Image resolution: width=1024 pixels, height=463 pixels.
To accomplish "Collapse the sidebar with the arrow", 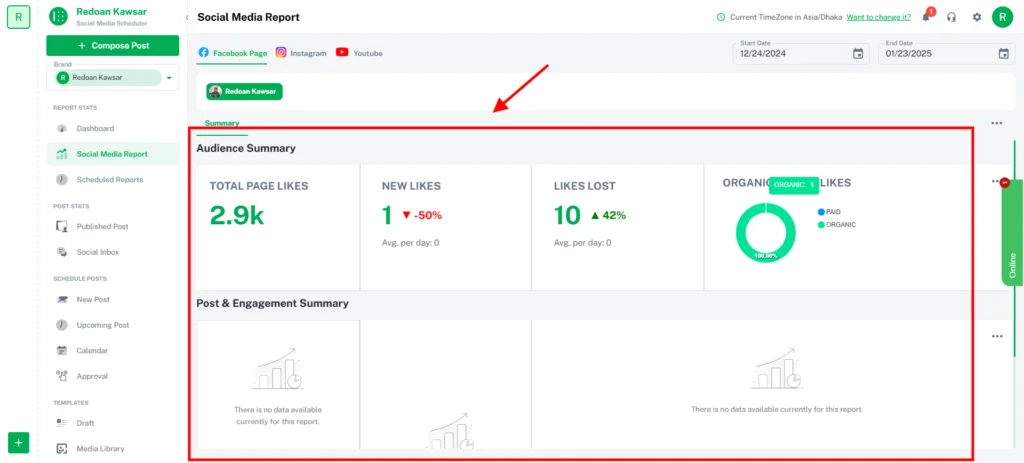I will [188, 18].
